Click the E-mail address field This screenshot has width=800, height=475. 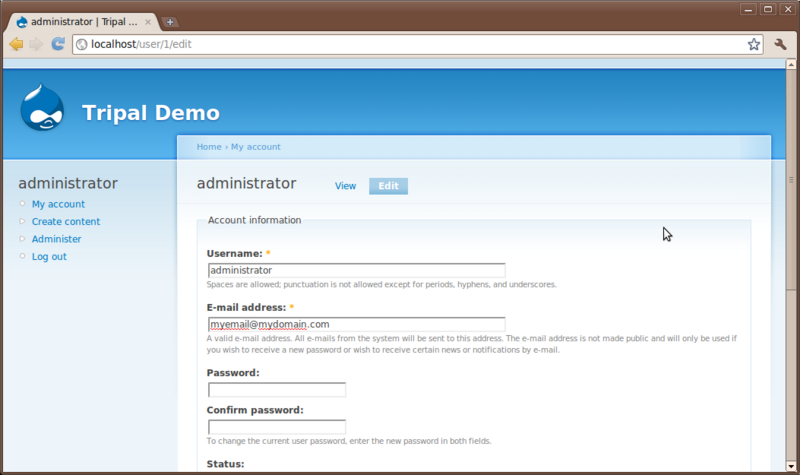pos(357,324)
